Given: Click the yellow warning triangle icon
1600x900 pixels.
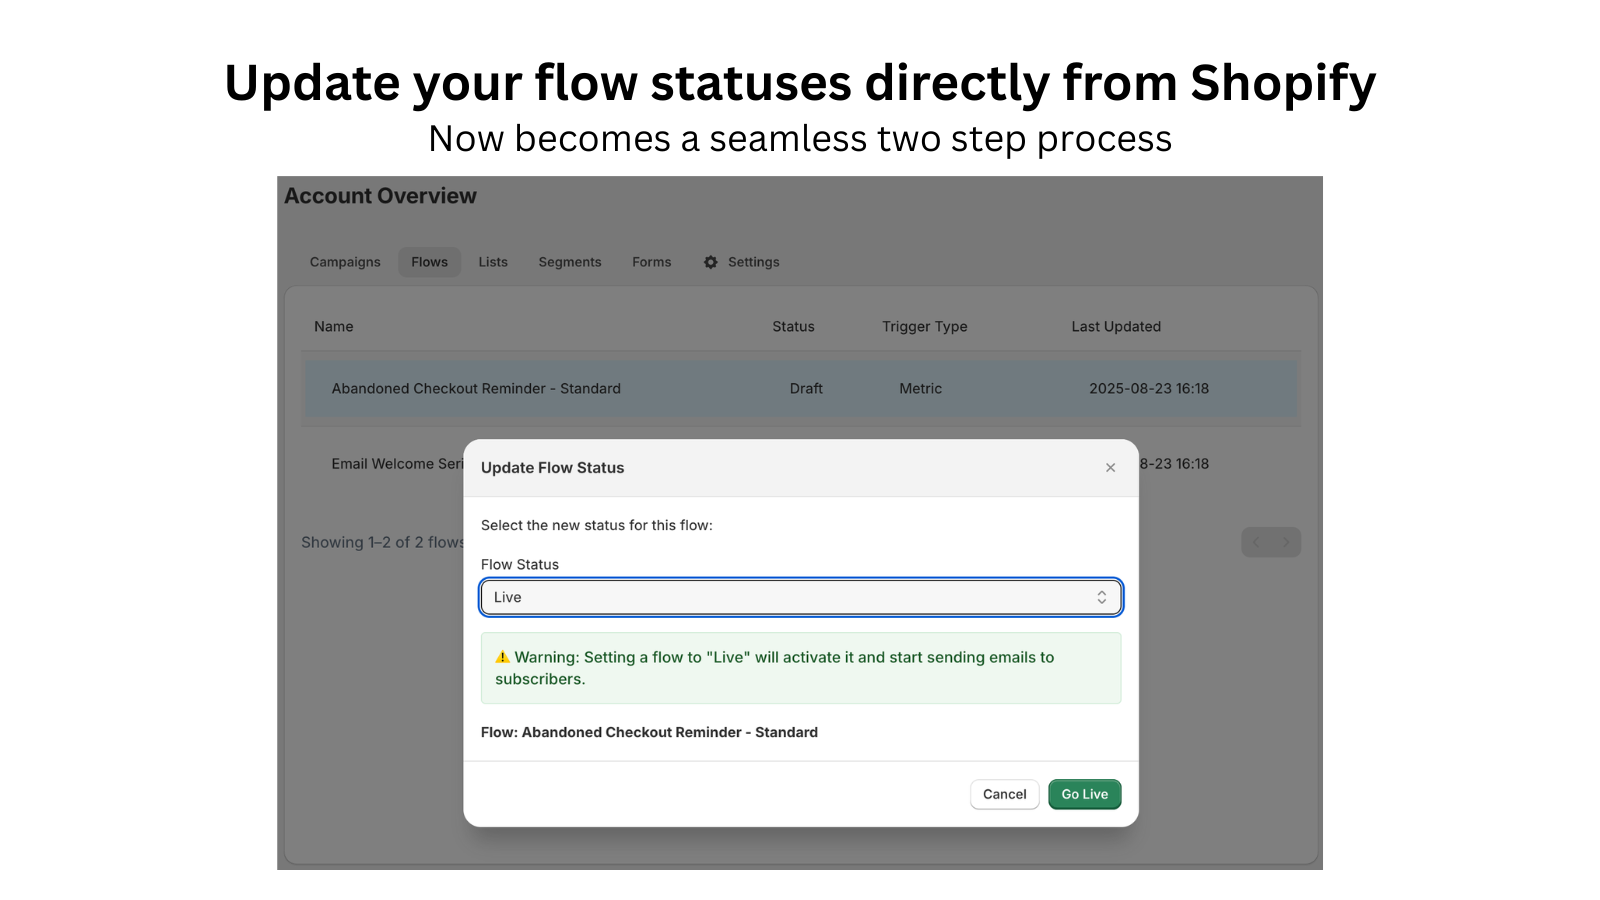Looking at the screenshot, I should (x=502, y=657).
